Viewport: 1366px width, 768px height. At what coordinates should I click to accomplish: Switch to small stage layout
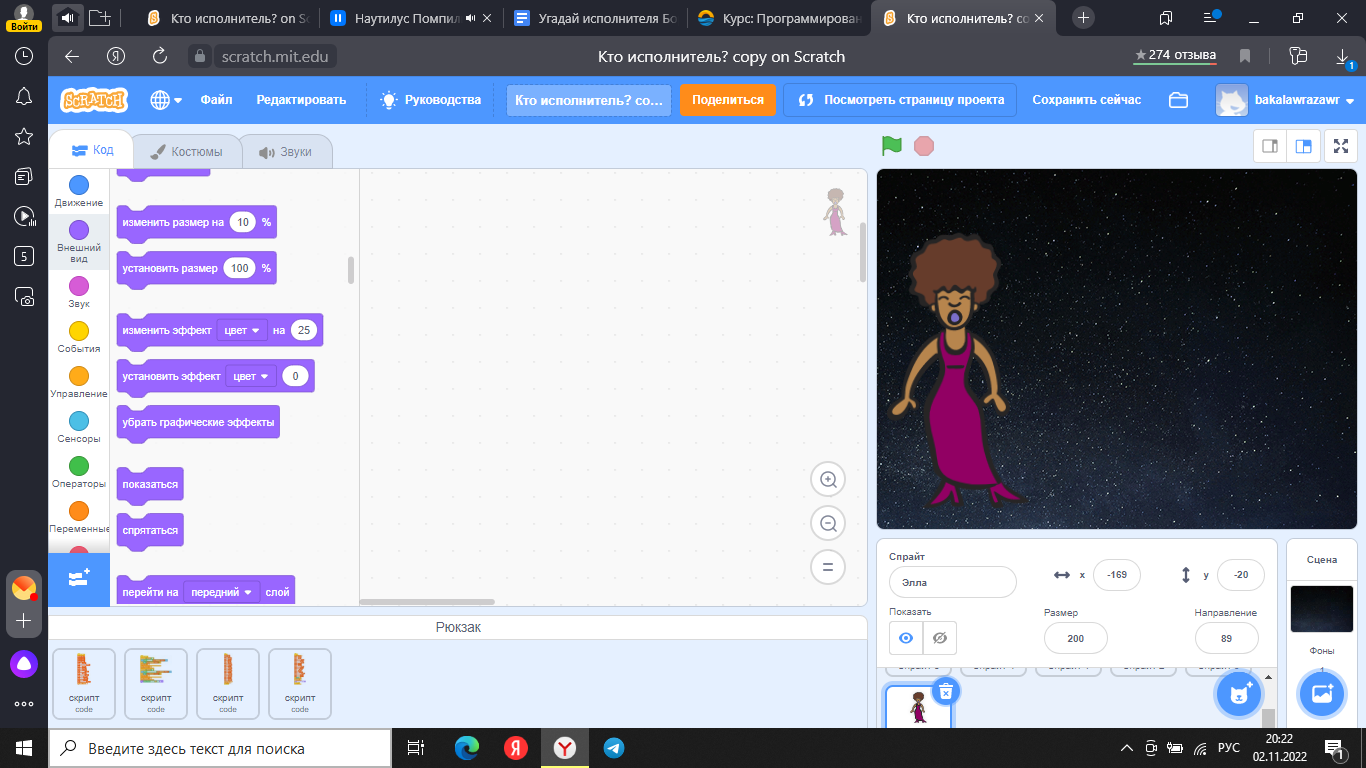(1270, 146)
